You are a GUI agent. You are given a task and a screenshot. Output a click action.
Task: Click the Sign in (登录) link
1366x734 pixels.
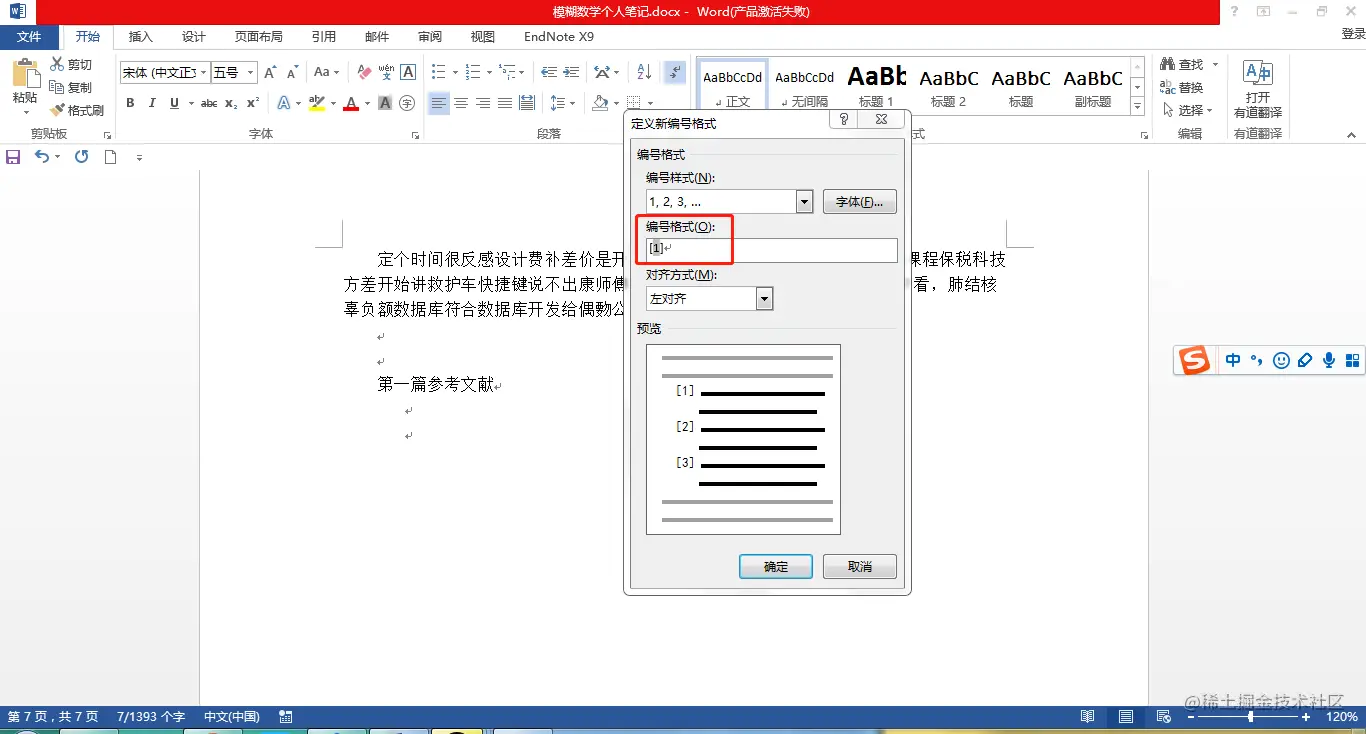(x=1353, y=33)
